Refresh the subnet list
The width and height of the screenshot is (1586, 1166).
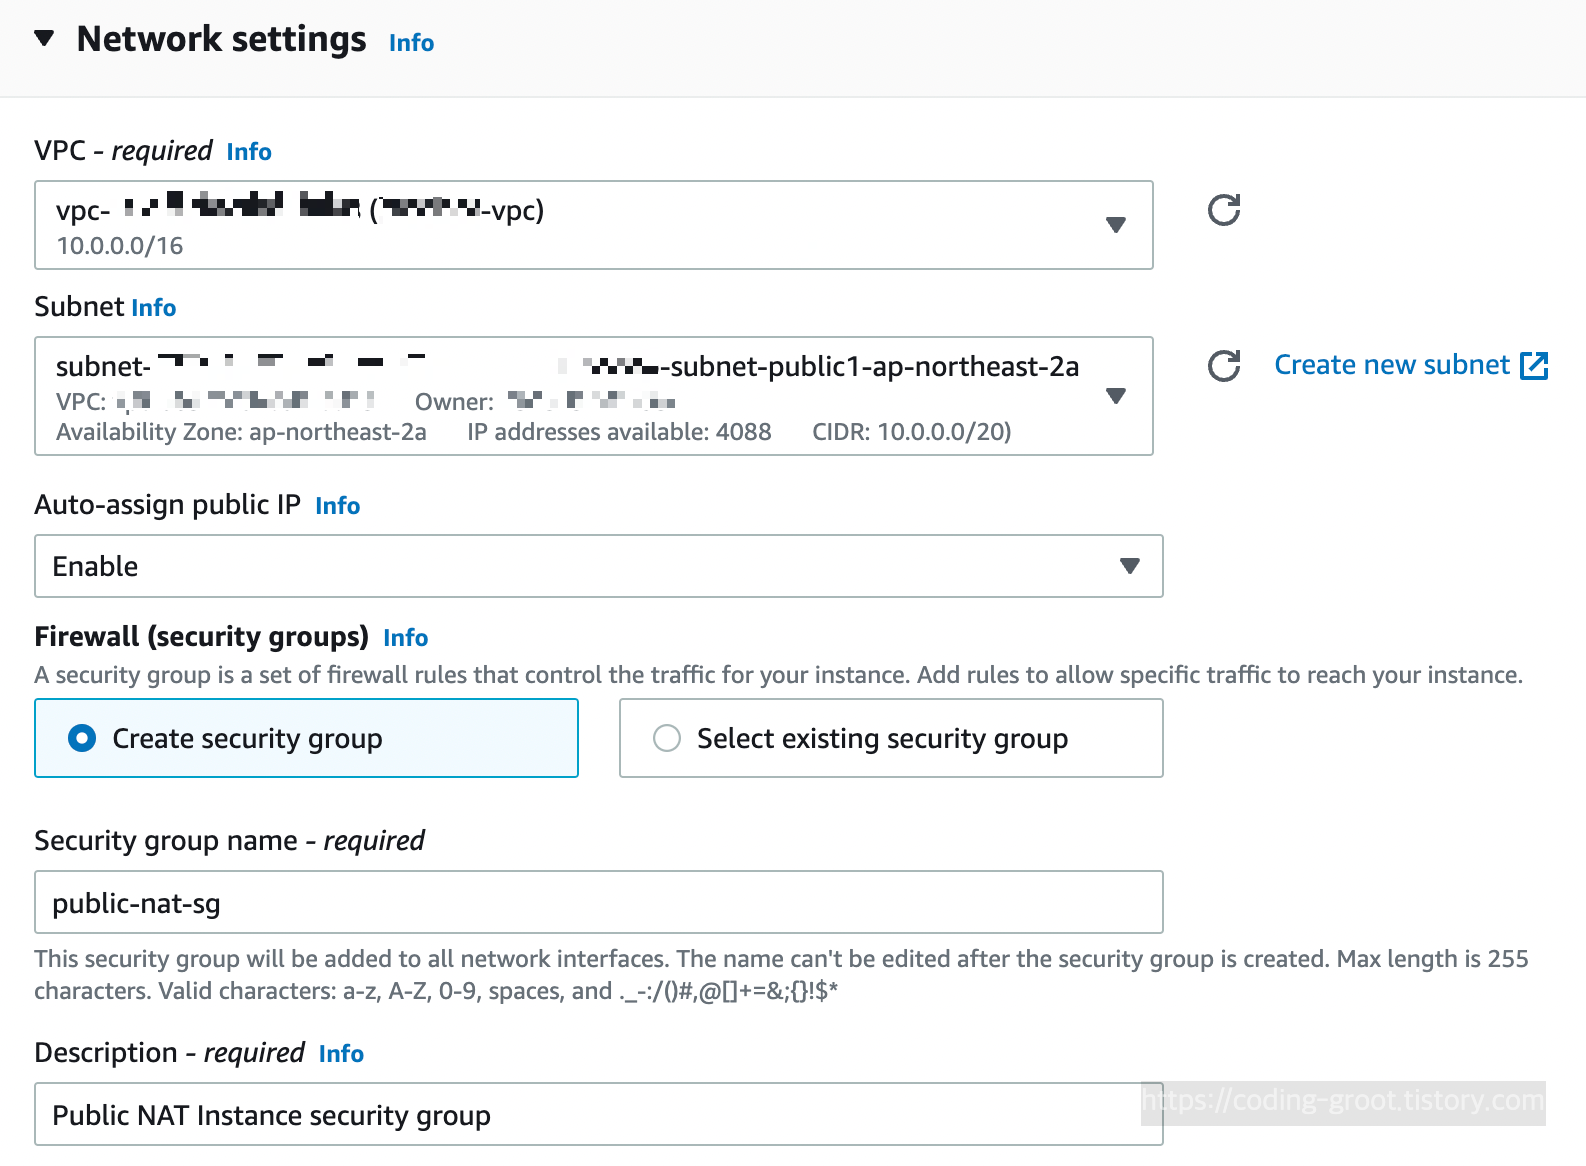coord(1224,366)
